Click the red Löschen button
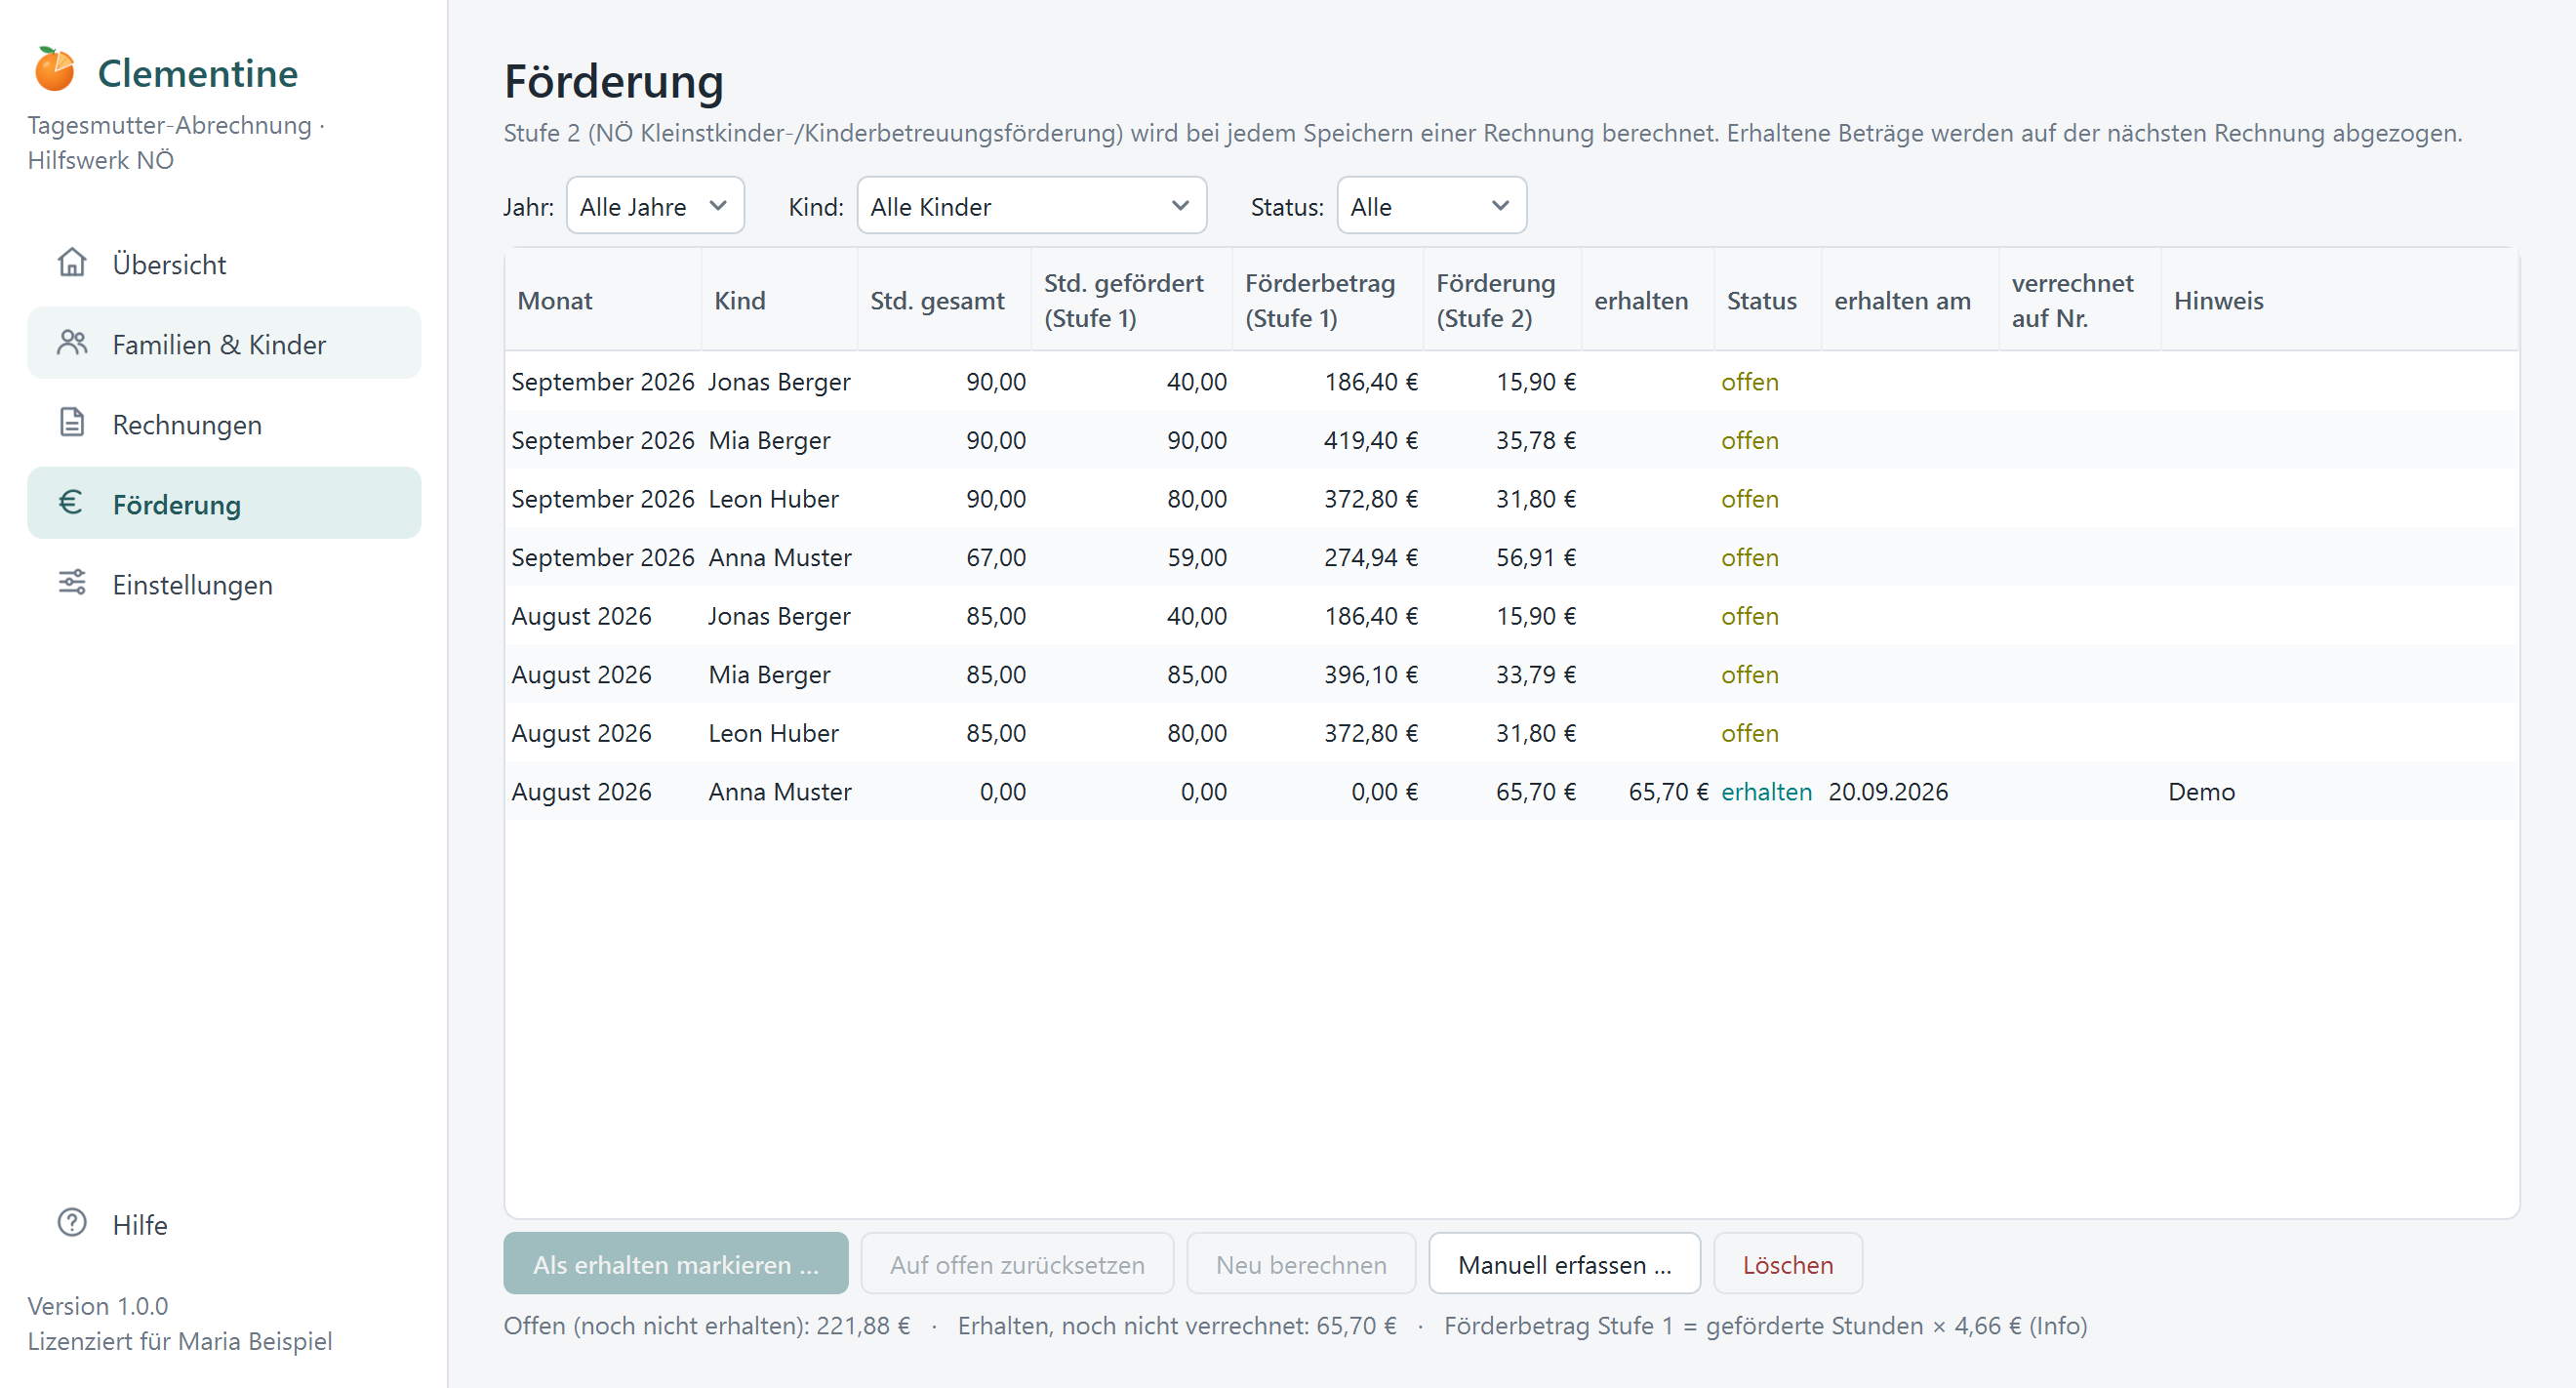 (x=1787, y=1264)
